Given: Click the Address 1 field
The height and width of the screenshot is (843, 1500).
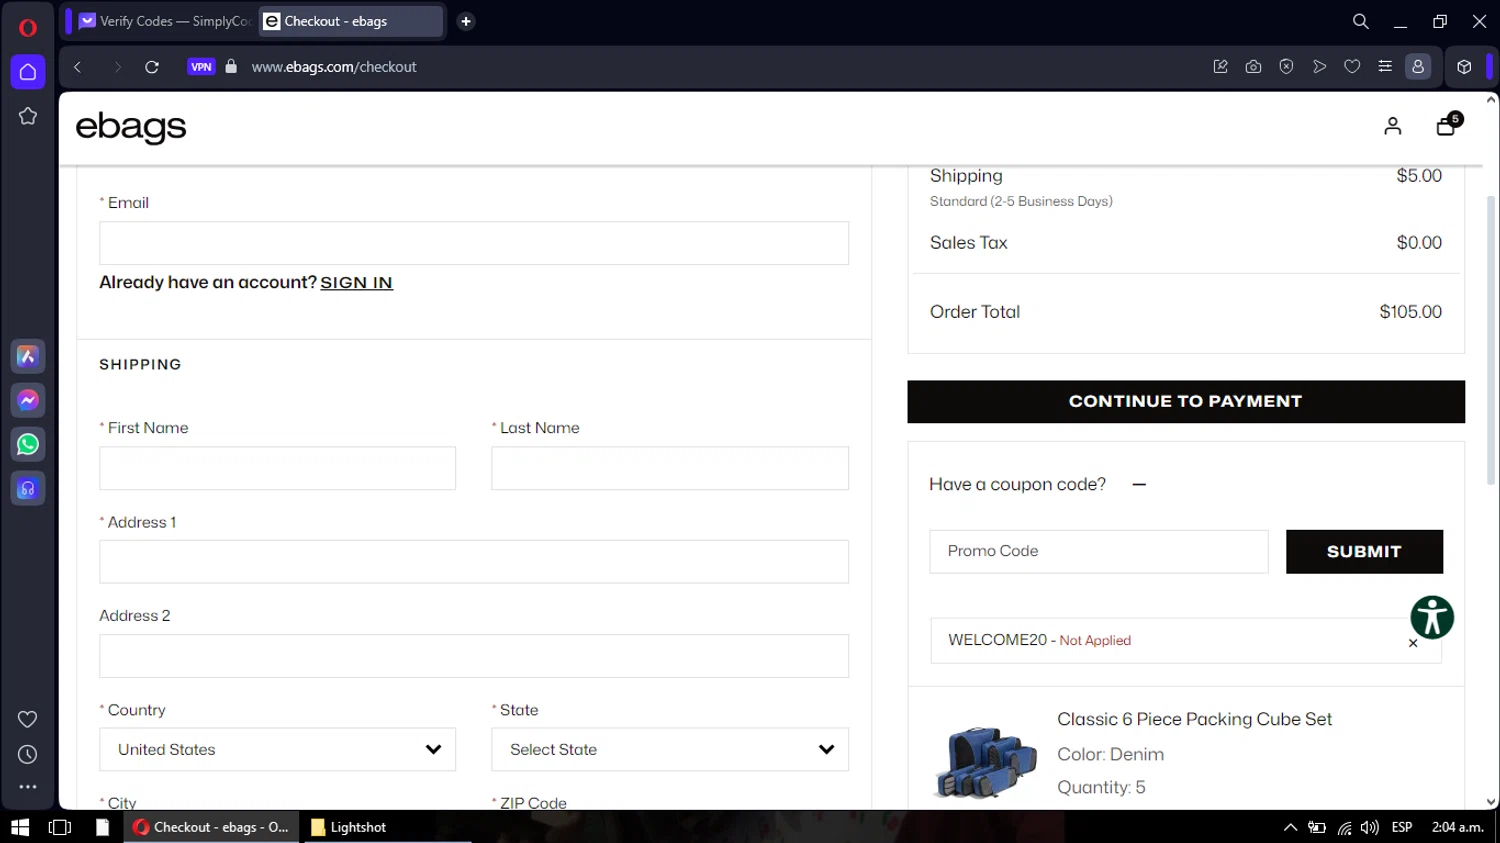Looking at the screenshot, I should (474, 562).
